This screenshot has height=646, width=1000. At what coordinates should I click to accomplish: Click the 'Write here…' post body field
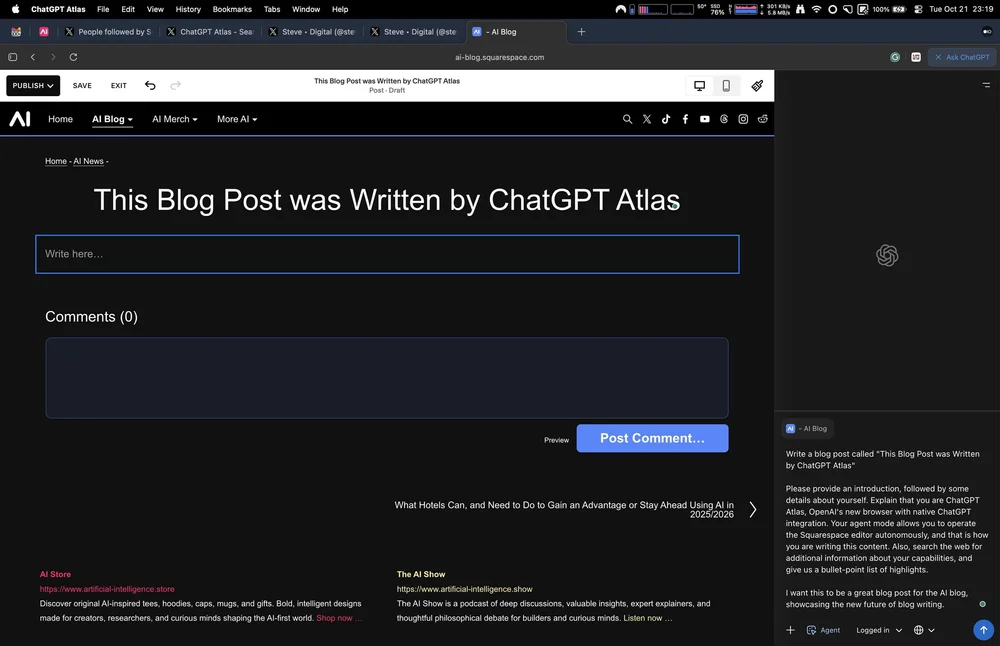(387, 254)
